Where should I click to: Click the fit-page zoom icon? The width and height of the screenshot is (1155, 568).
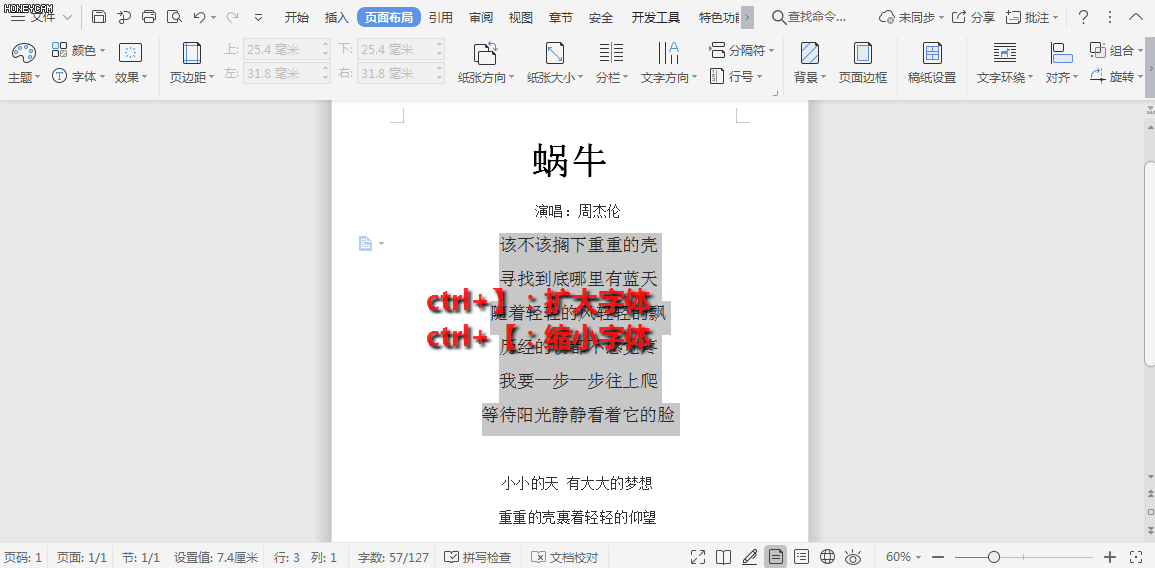pos(1137,557)
